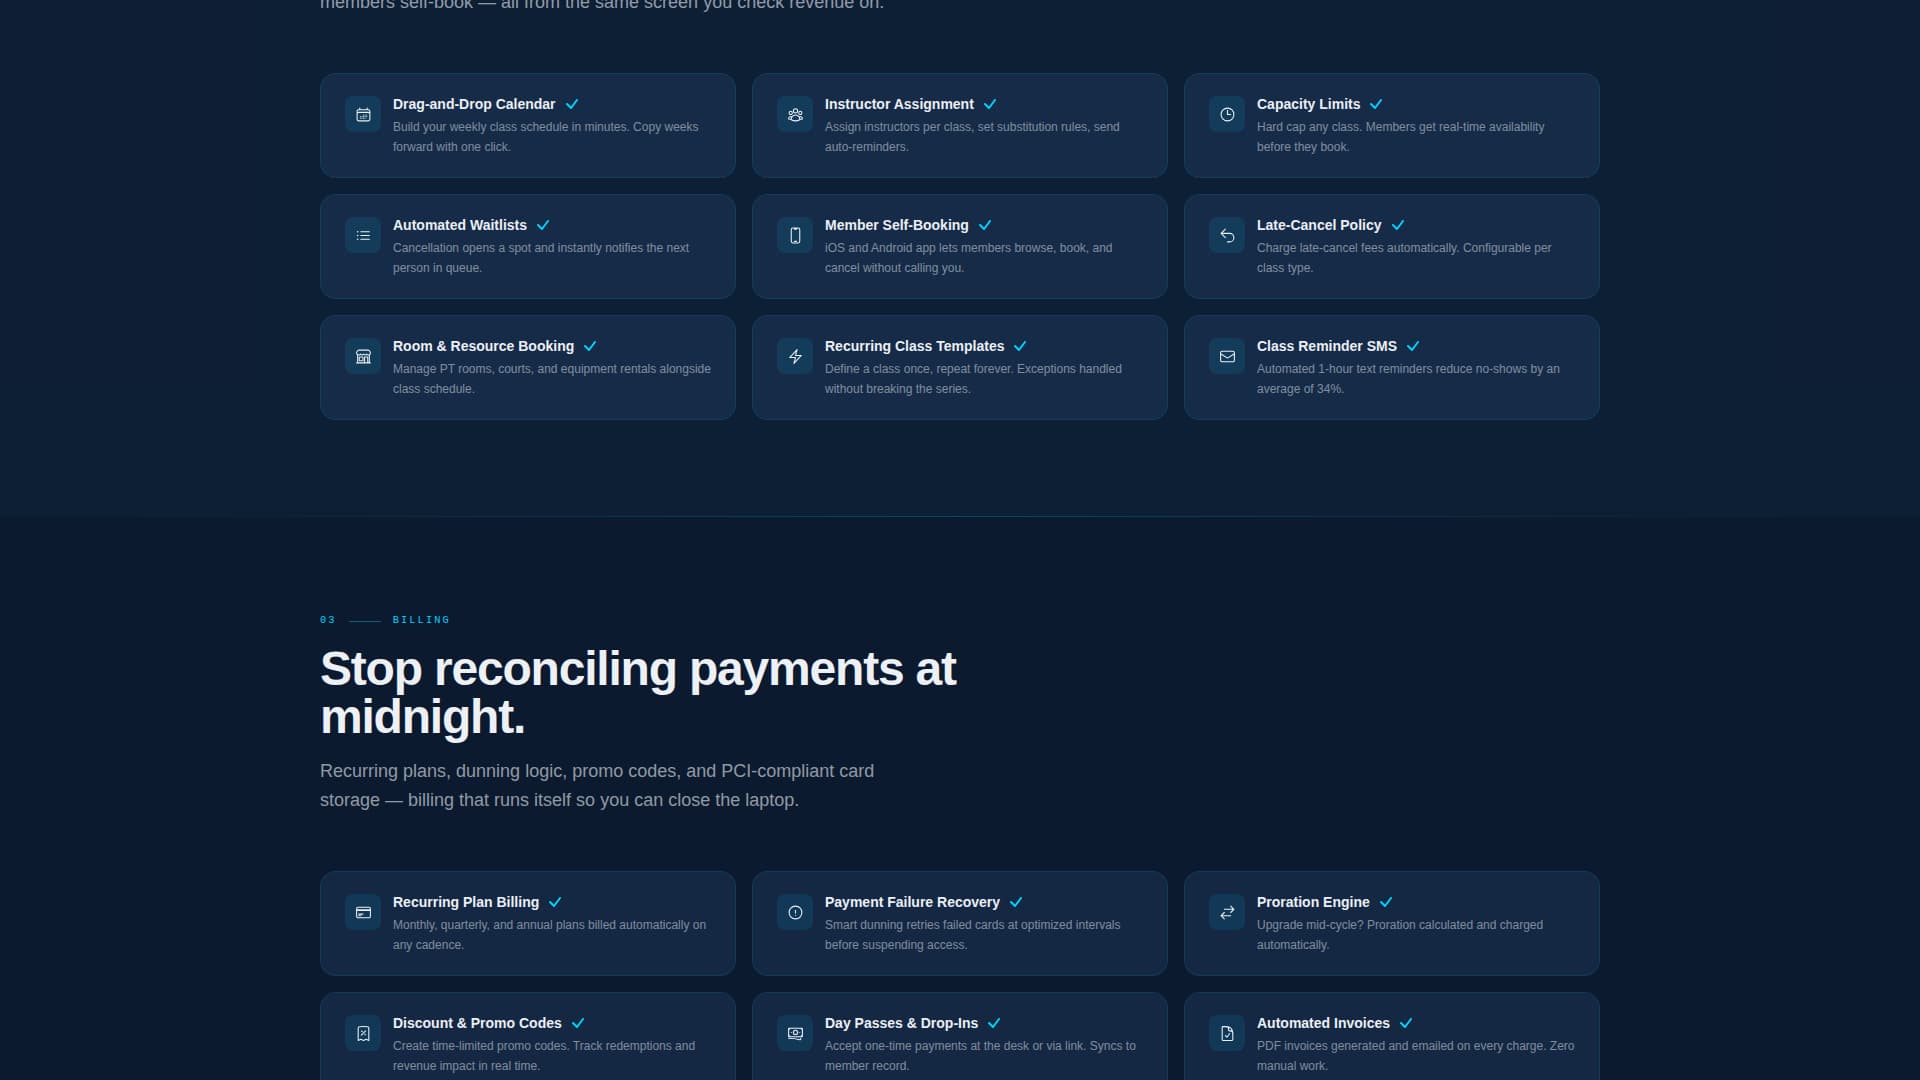Click checkmark beside Automated Invoices
The height and width of the screenshot is (1080, 1920).
[x=1406, y=1023]
